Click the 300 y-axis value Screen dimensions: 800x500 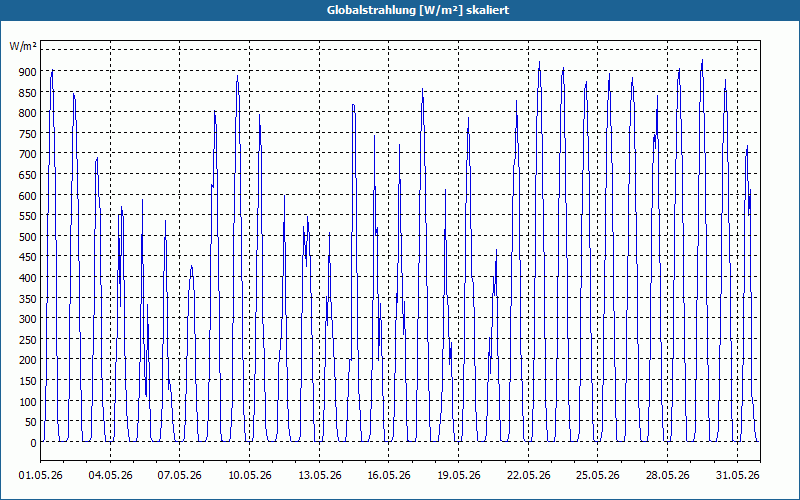27,319
